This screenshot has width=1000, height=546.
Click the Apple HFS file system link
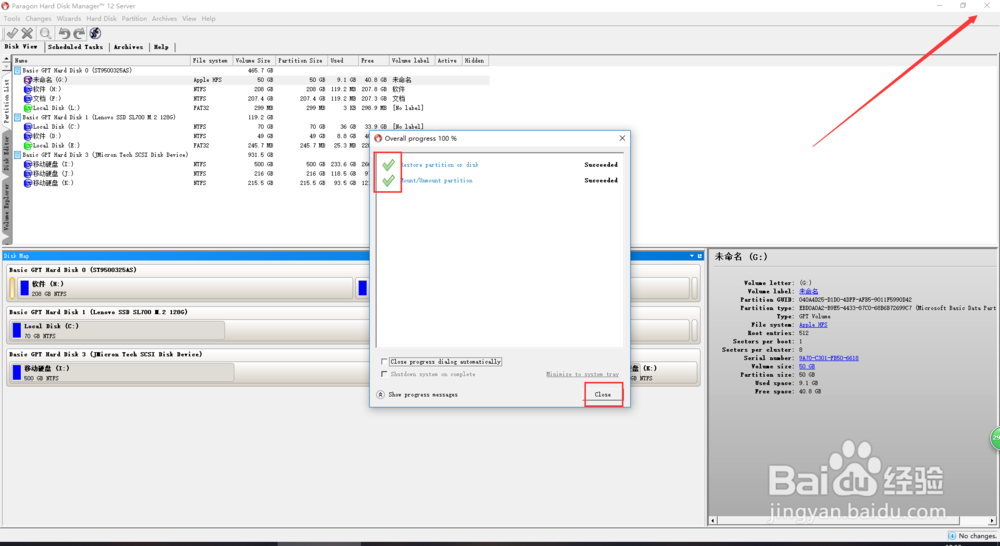pos(813,325)
